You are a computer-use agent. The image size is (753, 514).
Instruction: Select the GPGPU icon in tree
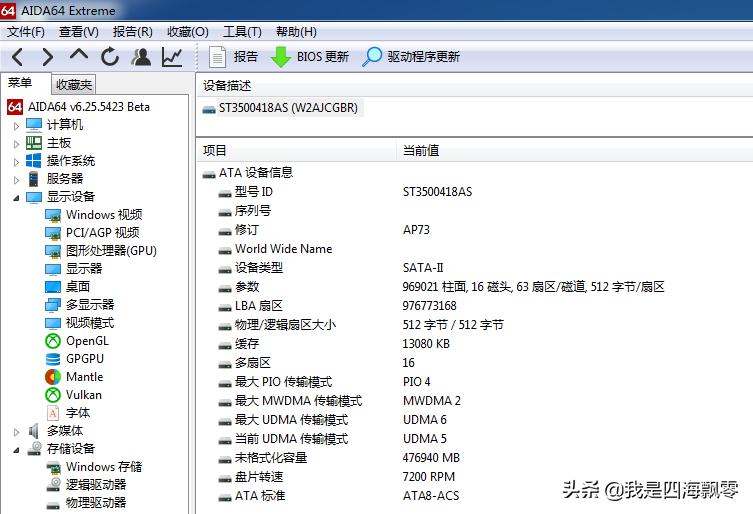pyautogui.click(x=53, y=359)
